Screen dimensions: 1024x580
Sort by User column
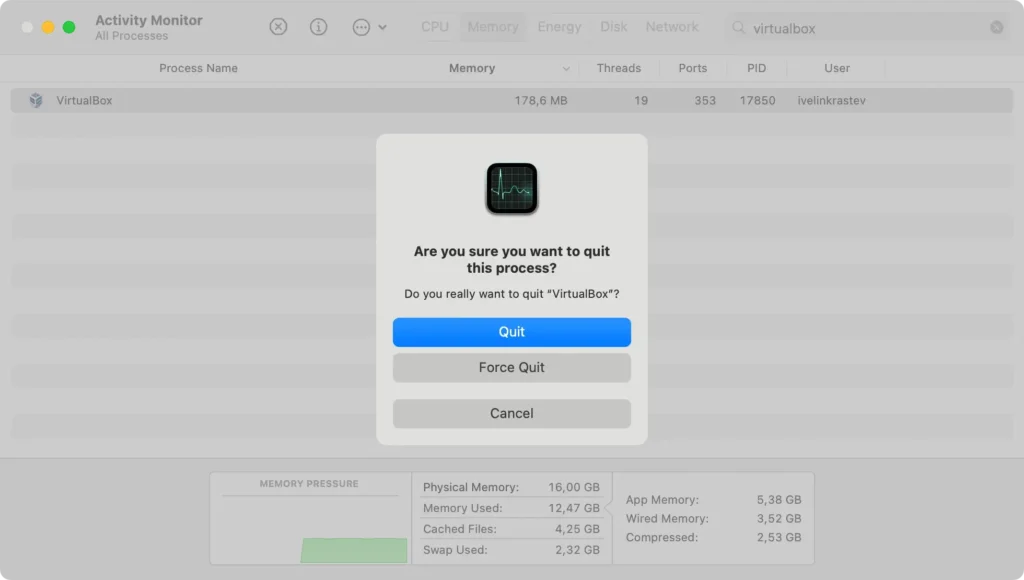click(837, 68)
